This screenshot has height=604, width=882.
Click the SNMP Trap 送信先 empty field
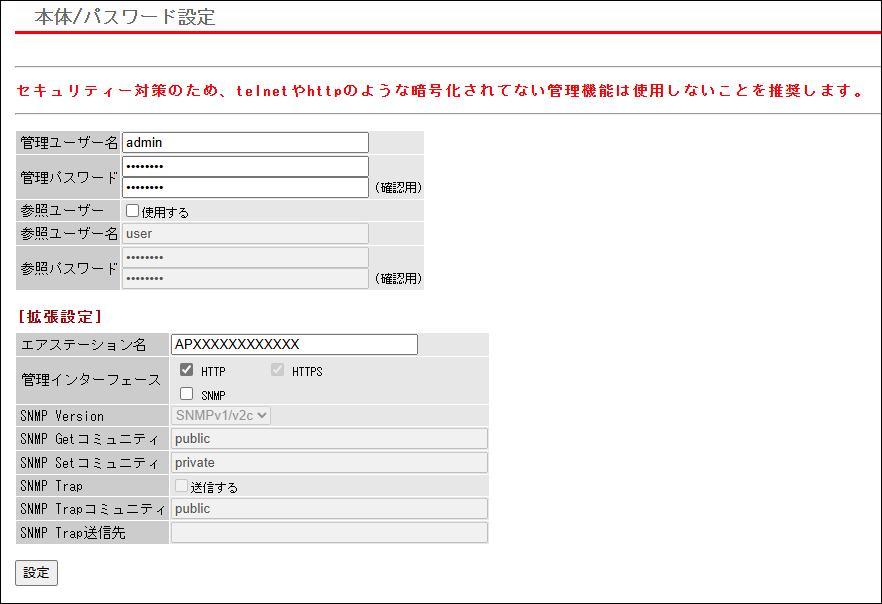[329, 533]
